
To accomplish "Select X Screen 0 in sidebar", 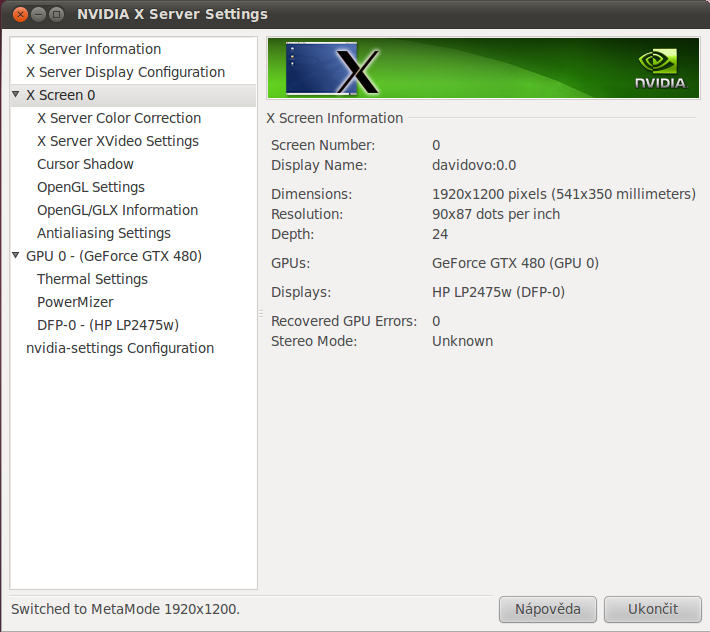I will [61, 95].
